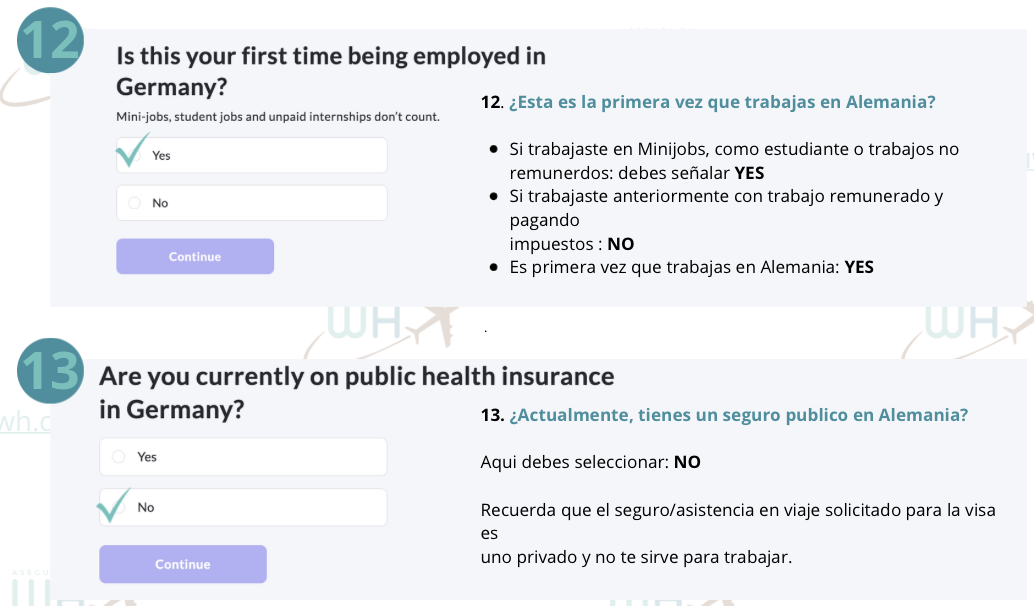1034x606 pixels.
Task: Click the bullet 'Es primera vez que trabajas en Alemania'
Action: [x=691, y=267]
